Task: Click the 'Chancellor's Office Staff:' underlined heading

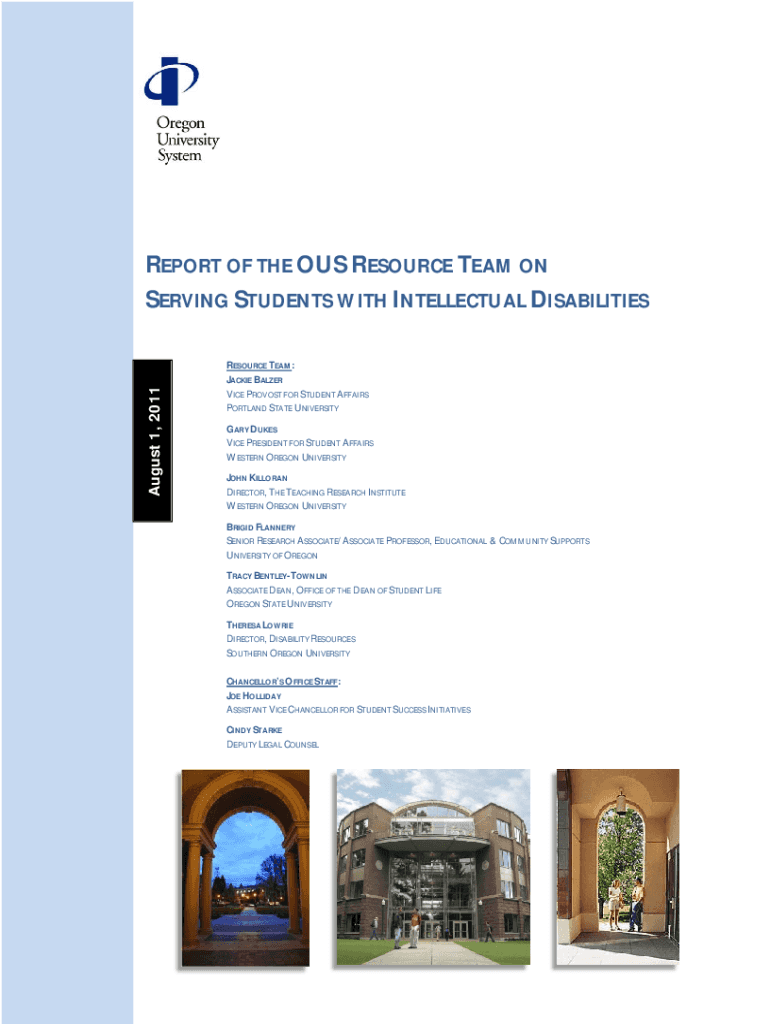Action: coord(283,681)
